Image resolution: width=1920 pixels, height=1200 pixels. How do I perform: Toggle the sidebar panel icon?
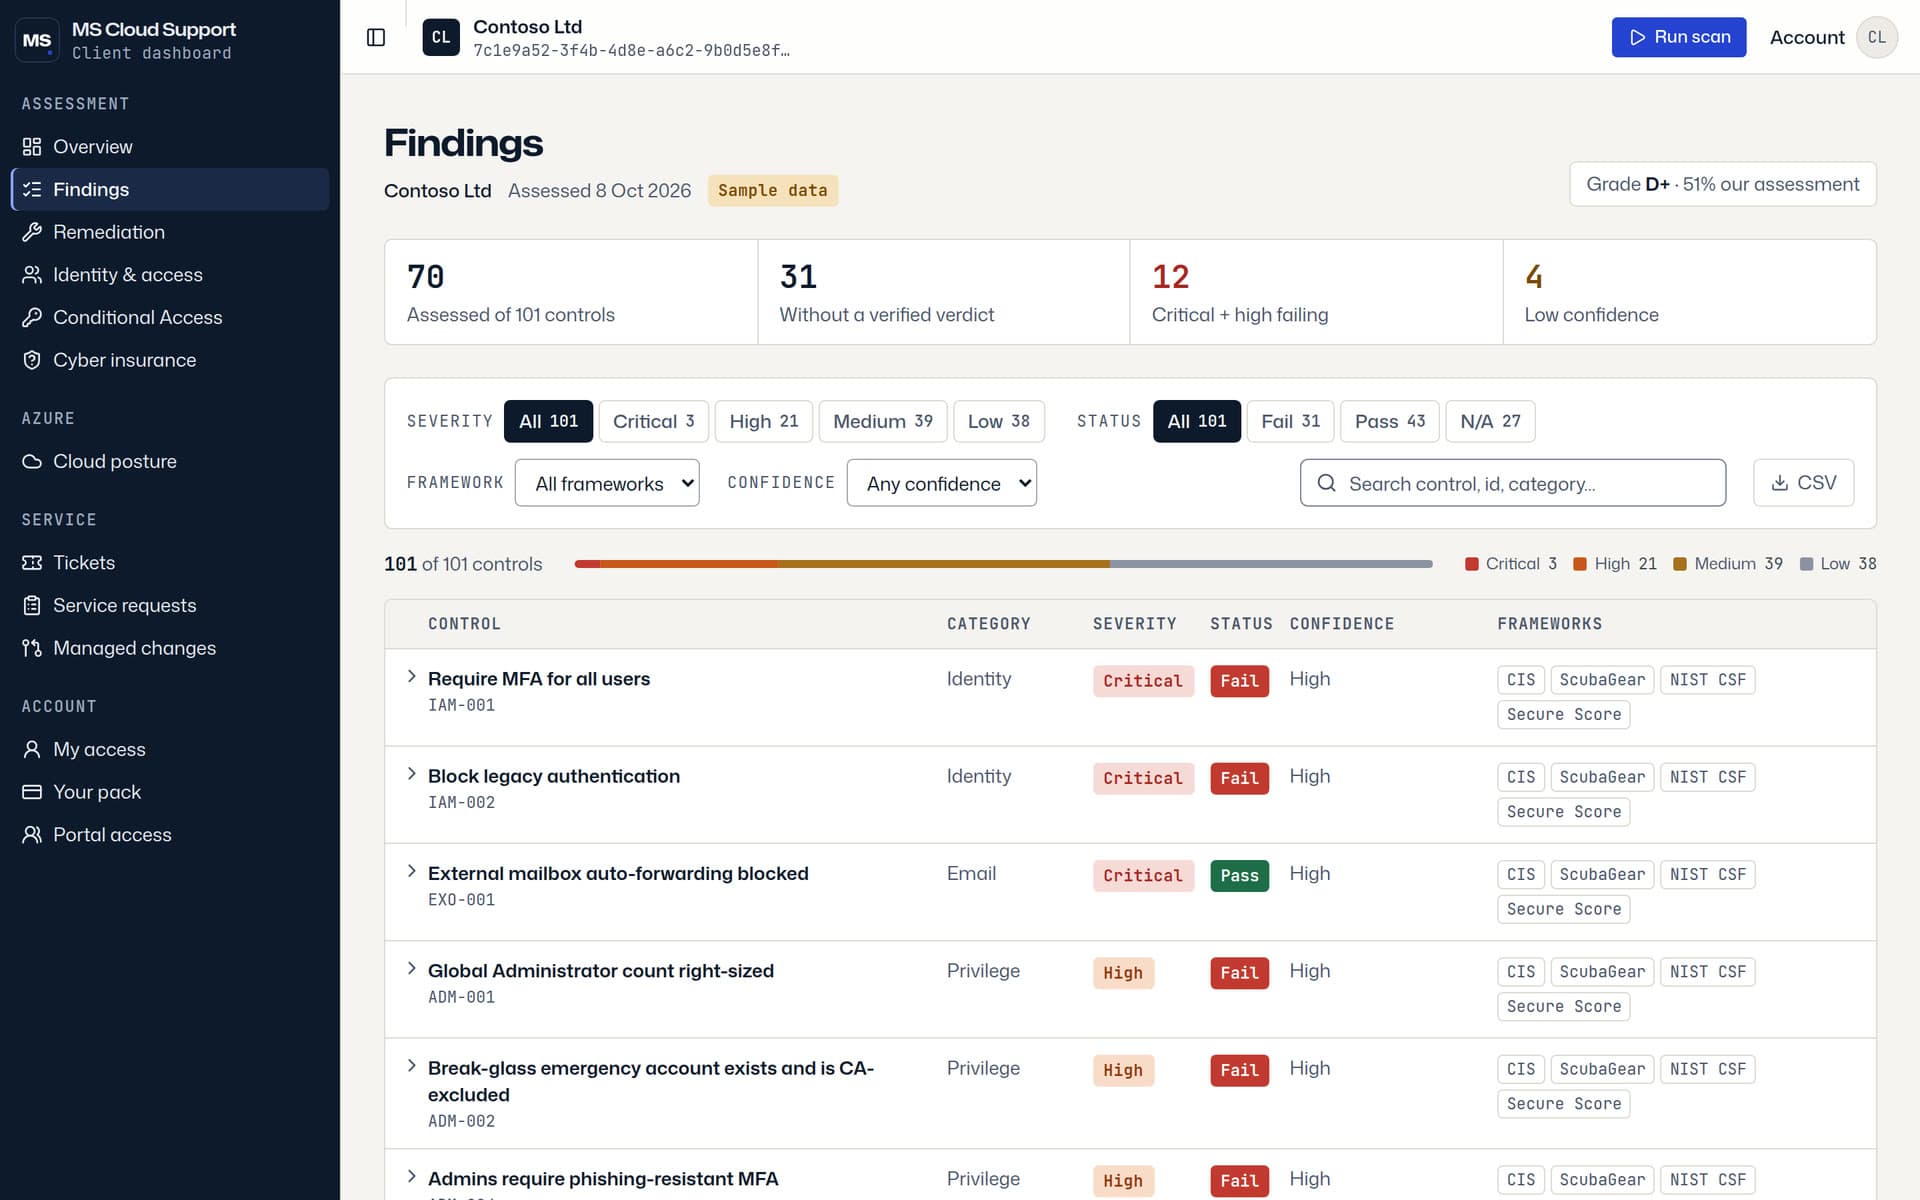click(376, 37)
